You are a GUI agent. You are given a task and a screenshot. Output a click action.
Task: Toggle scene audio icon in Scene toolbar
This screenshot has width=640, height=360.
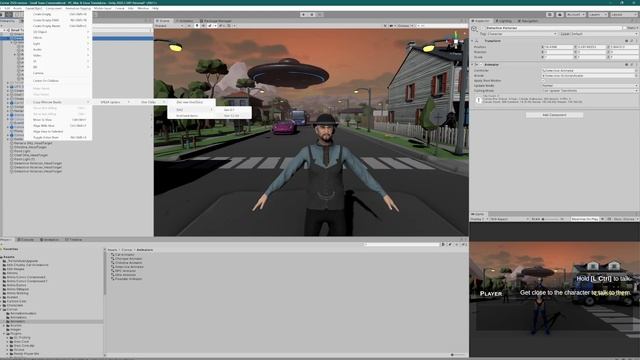point(203,26)
